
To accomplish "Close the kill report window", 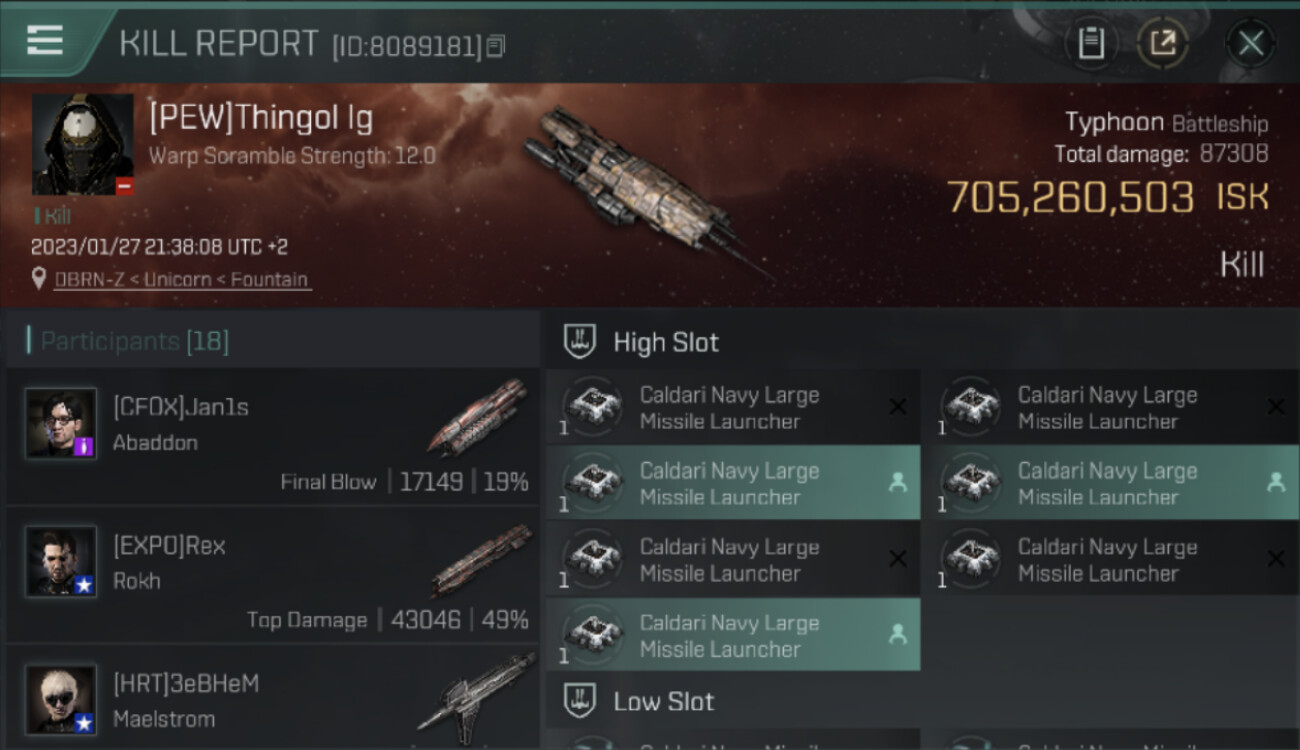I will point(1251,43).
